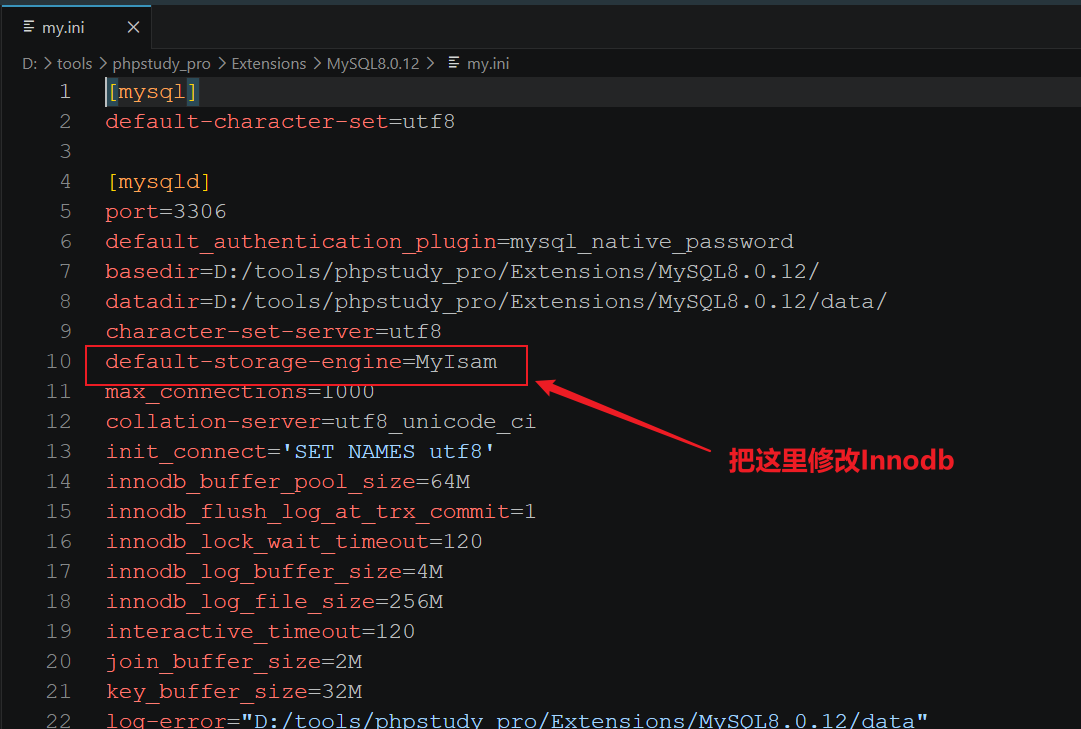
Task: Click on the [mysqld] section header
Action: coord(159,181)
